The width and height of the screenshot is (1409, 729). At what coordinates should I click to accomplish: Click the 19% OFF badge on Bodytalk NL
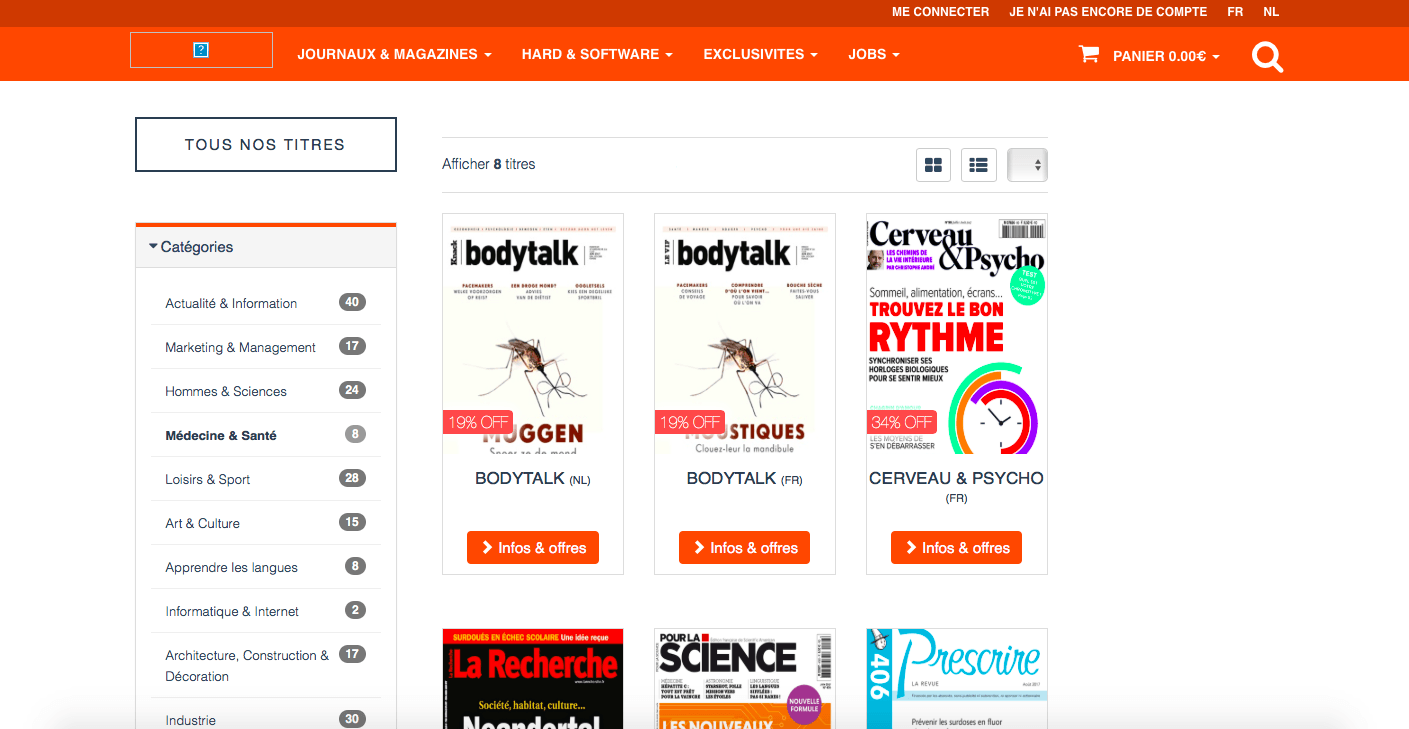click(x=477, y=422)
